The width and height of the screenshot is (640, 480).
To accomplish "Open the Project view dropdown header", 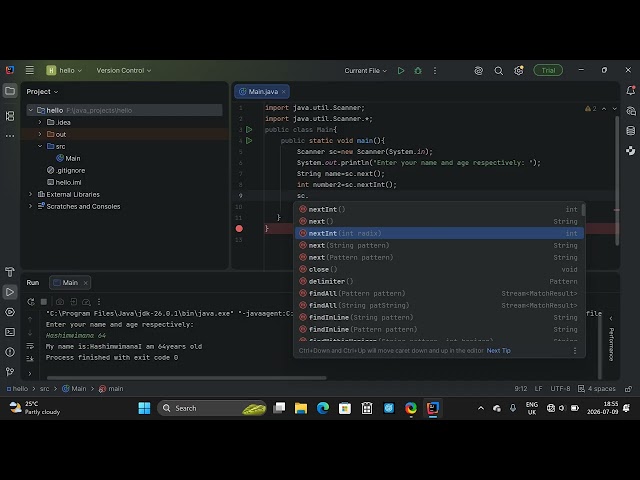I will click(x=42, y=91).
